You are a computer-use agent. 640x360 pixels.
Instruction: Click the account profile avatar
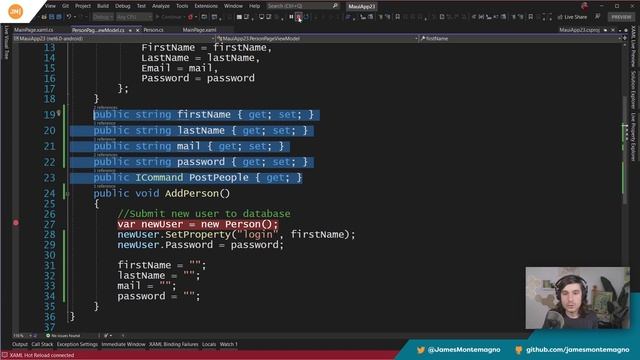point(584,6)
